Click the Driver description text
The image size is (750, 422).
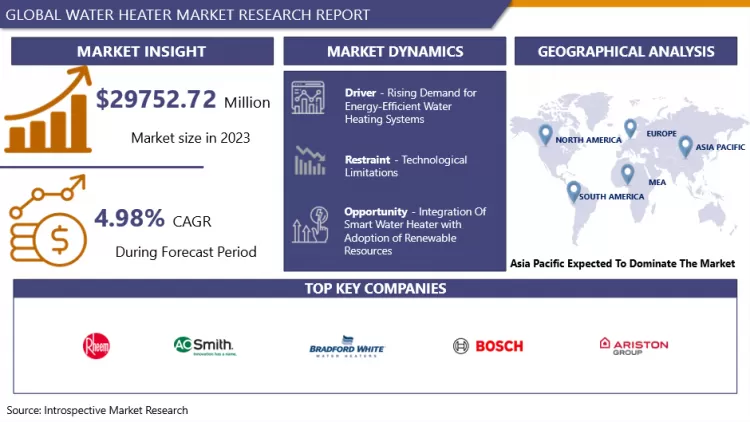(410, 106)
